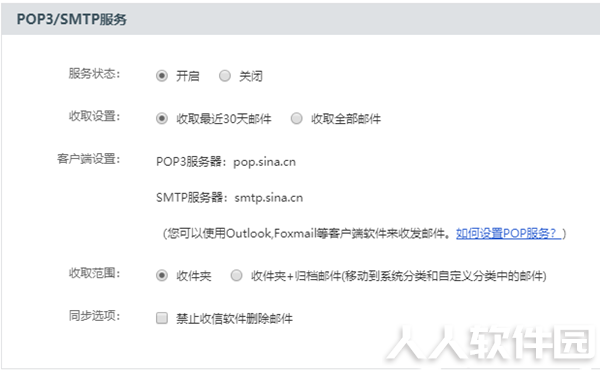600x377 pixels.
Task: Click the Outlook,Foxmail client hint text
Action: pos(308,233)
